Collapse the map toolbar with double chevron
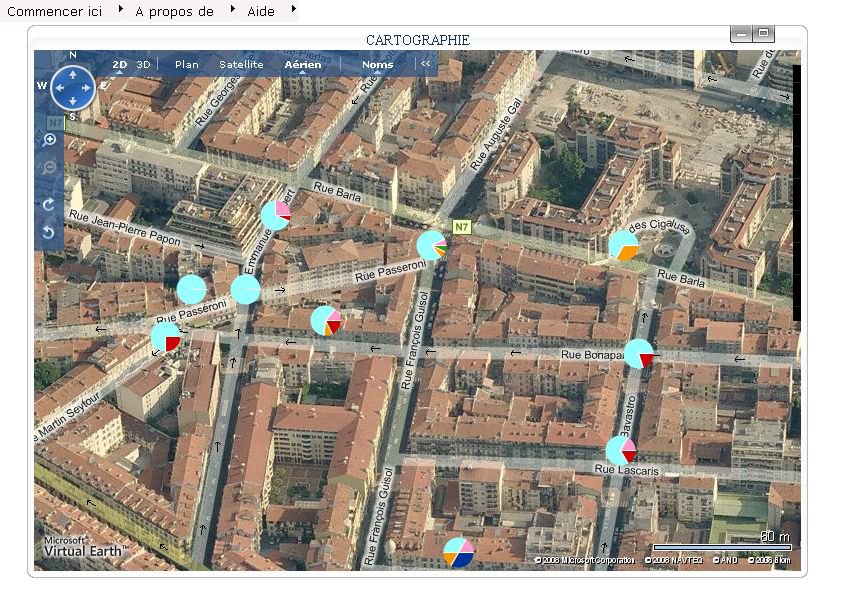This screenshot has height=596, width=848. click(x=425, y=64)
